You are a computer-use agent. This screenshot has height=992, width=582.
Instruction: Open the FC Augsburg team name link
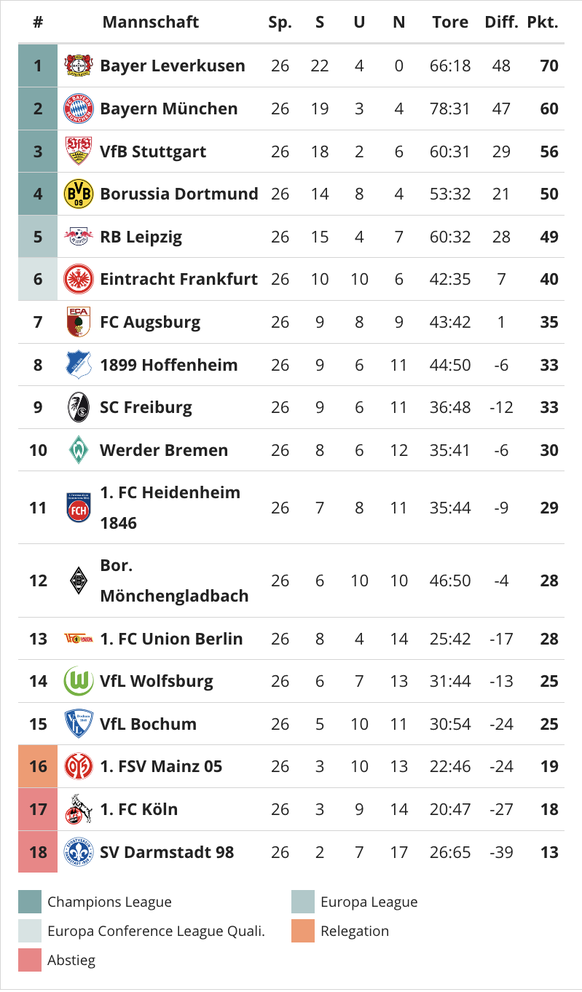click(150, 322)
